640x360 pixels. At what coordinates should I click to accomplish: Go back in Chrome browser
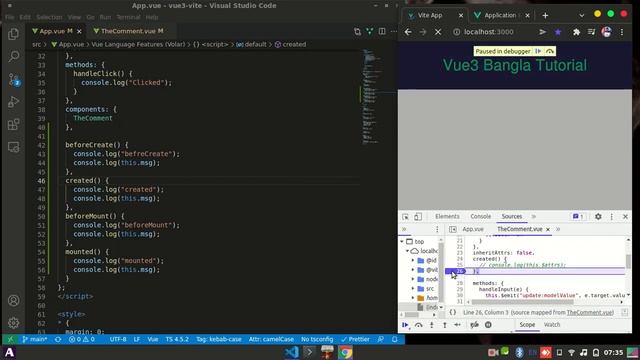tap(408, 32)
